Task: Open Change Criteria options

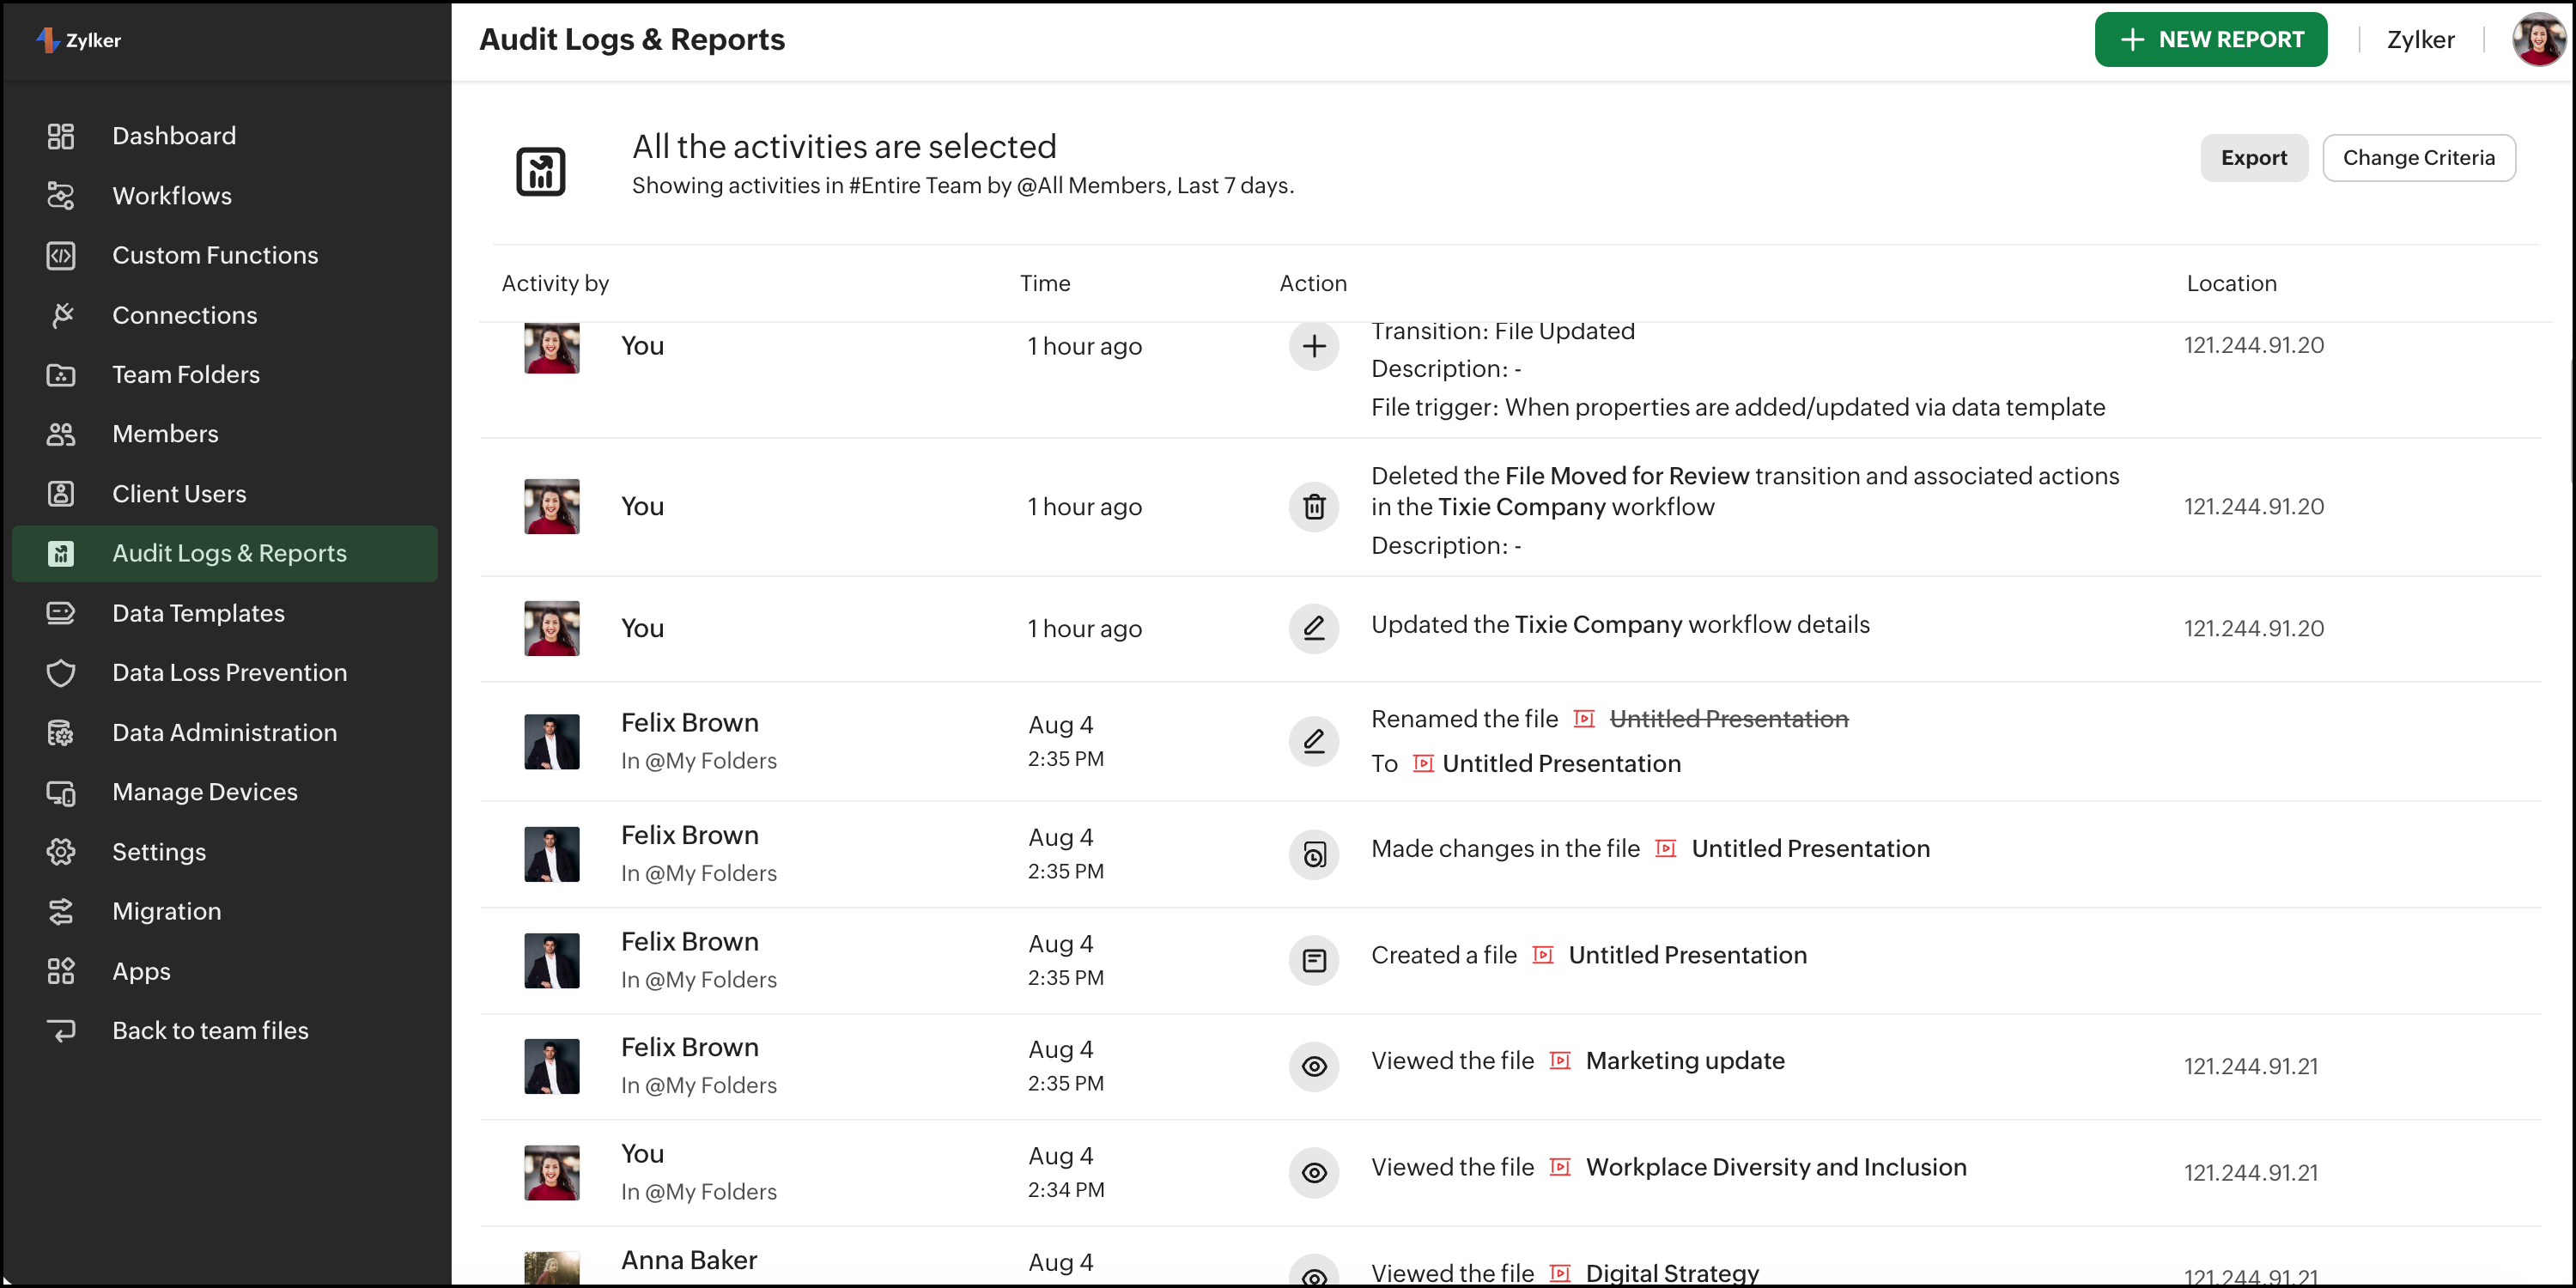Action: point(2418,158)
